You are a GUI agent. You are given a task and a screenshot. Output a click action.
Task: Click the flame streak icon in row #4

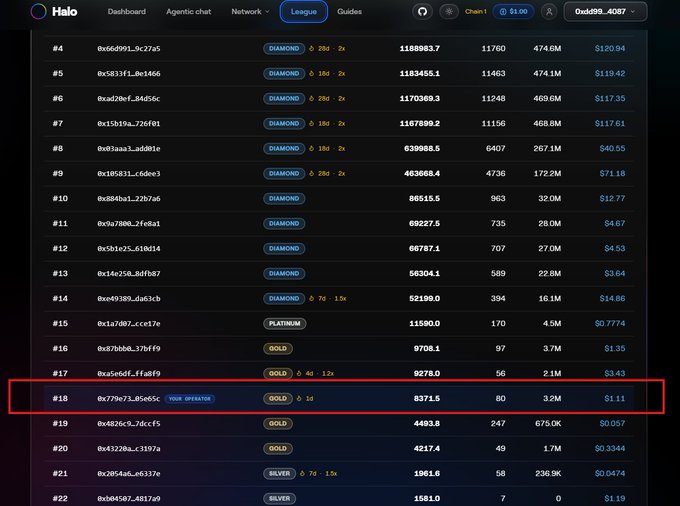[311, 49]
